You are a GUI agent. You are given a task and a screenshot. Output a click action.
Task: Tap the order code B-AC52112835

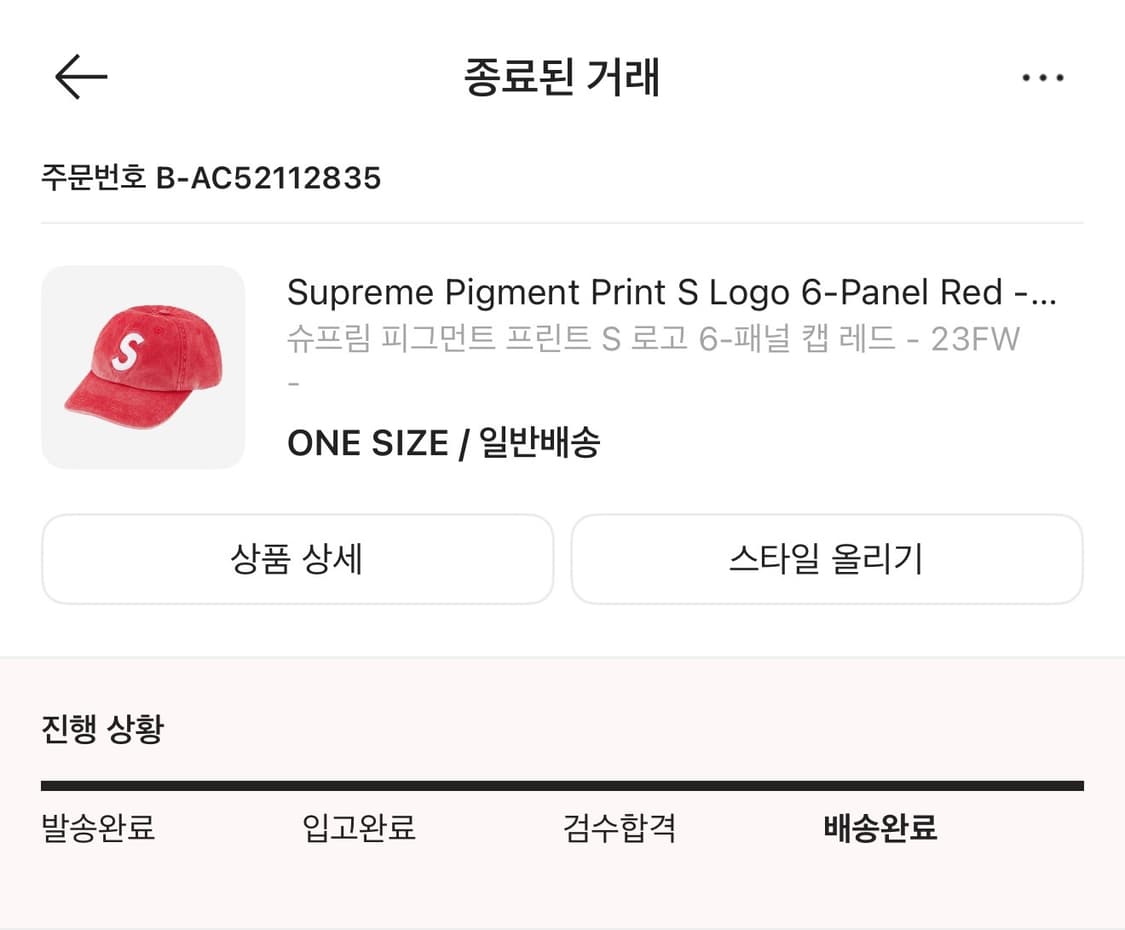coord(268,178)
